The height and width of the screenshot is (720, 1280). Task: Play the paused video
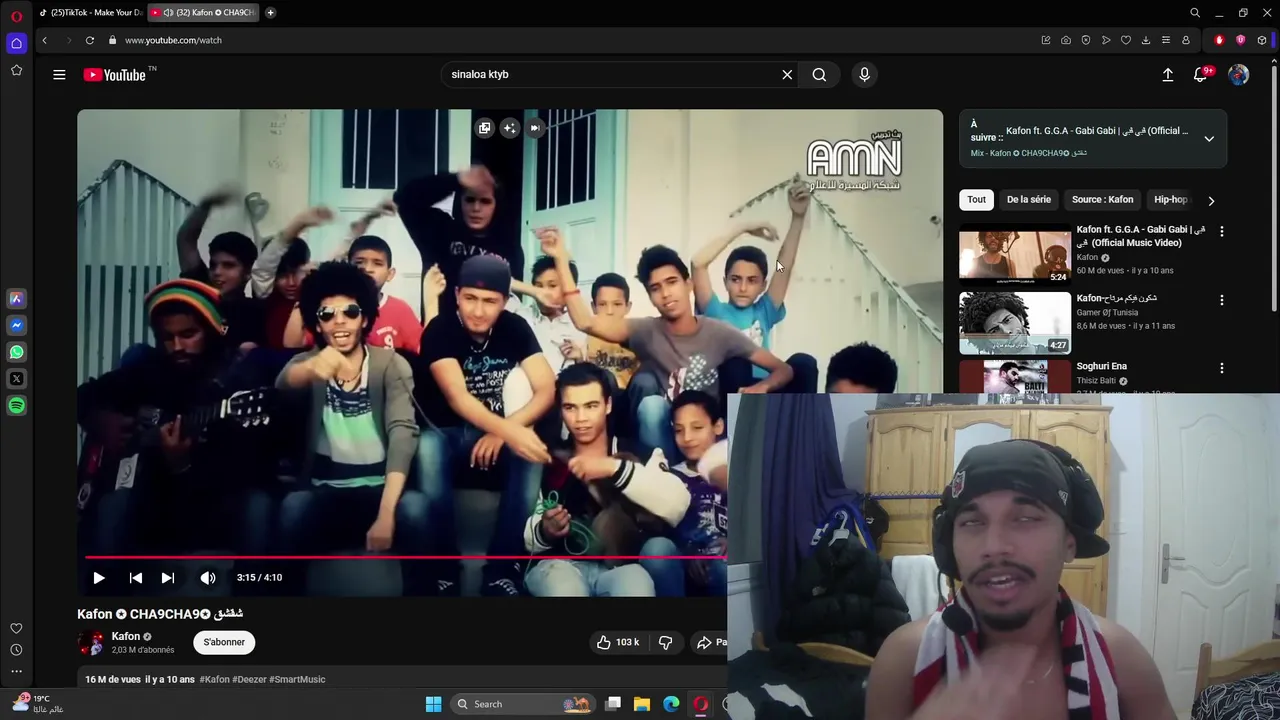99,578
